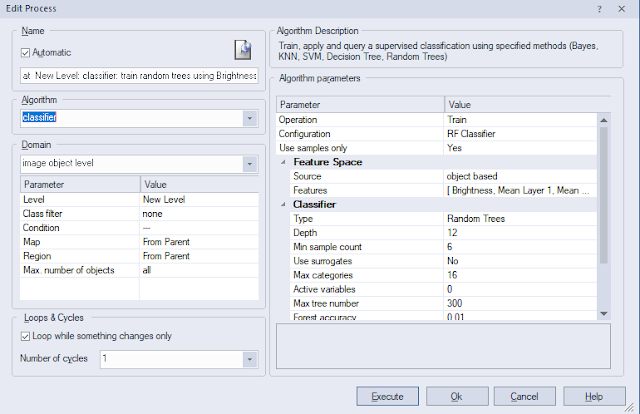Viewport: 640px width, 414px height.
Task: Click the process name document icon
Action: tap(242, 51)
